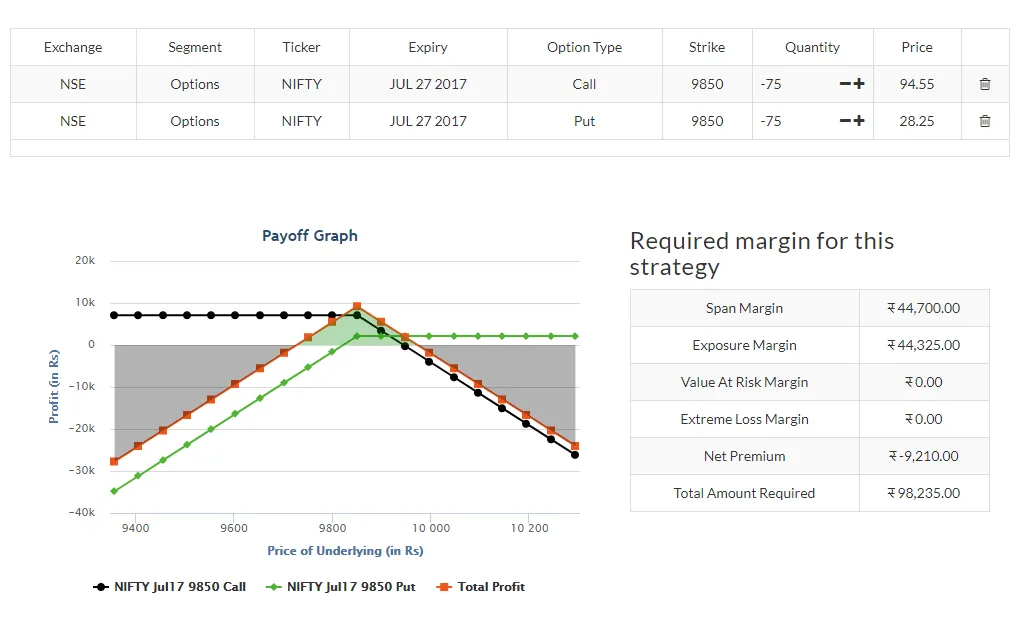1010x625 pixels.
Task: Click the 28.25 price in the Put row
Action: click(916, 121)
